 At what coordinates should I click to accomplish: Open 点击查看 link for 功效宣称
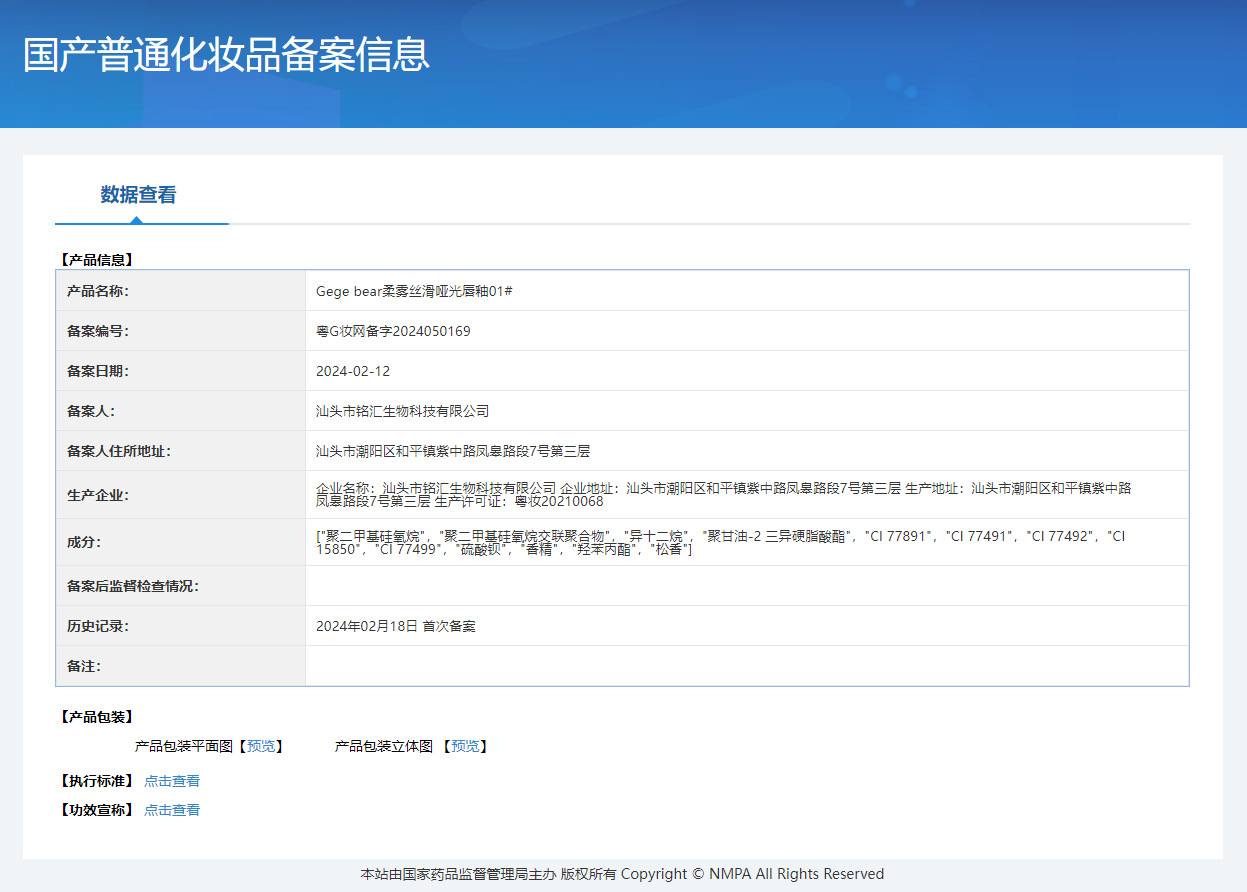(172, 810)
